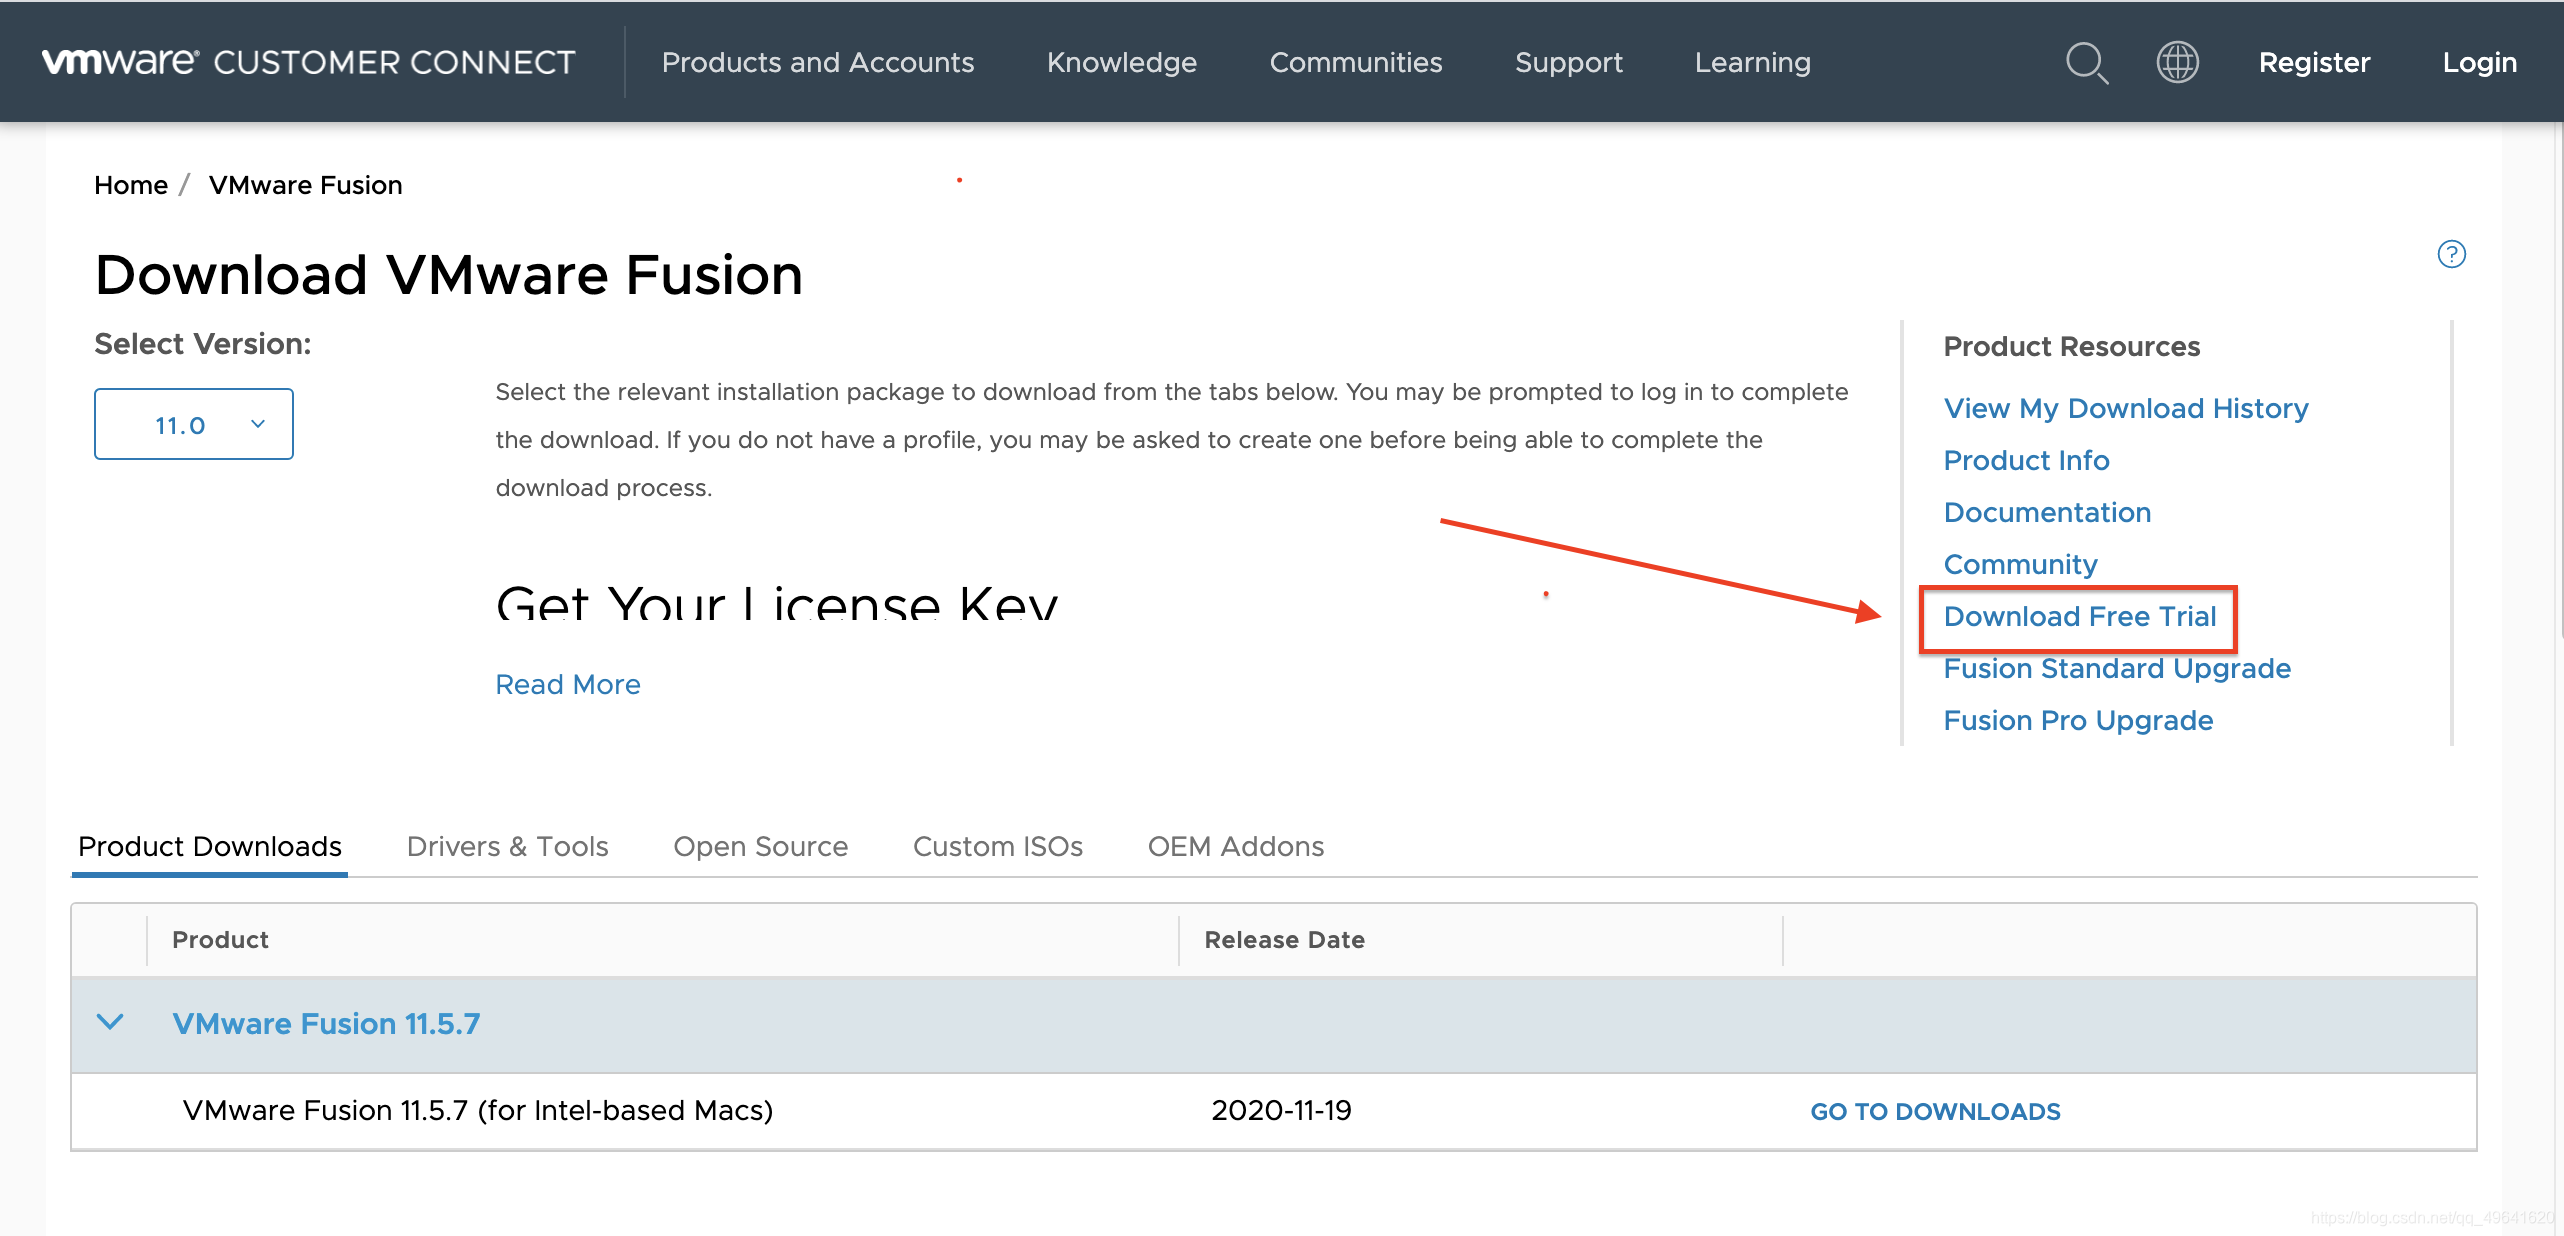Open Fusion Pro Upgrade link
The image size is (2564, 1236).
[2077, 720]
